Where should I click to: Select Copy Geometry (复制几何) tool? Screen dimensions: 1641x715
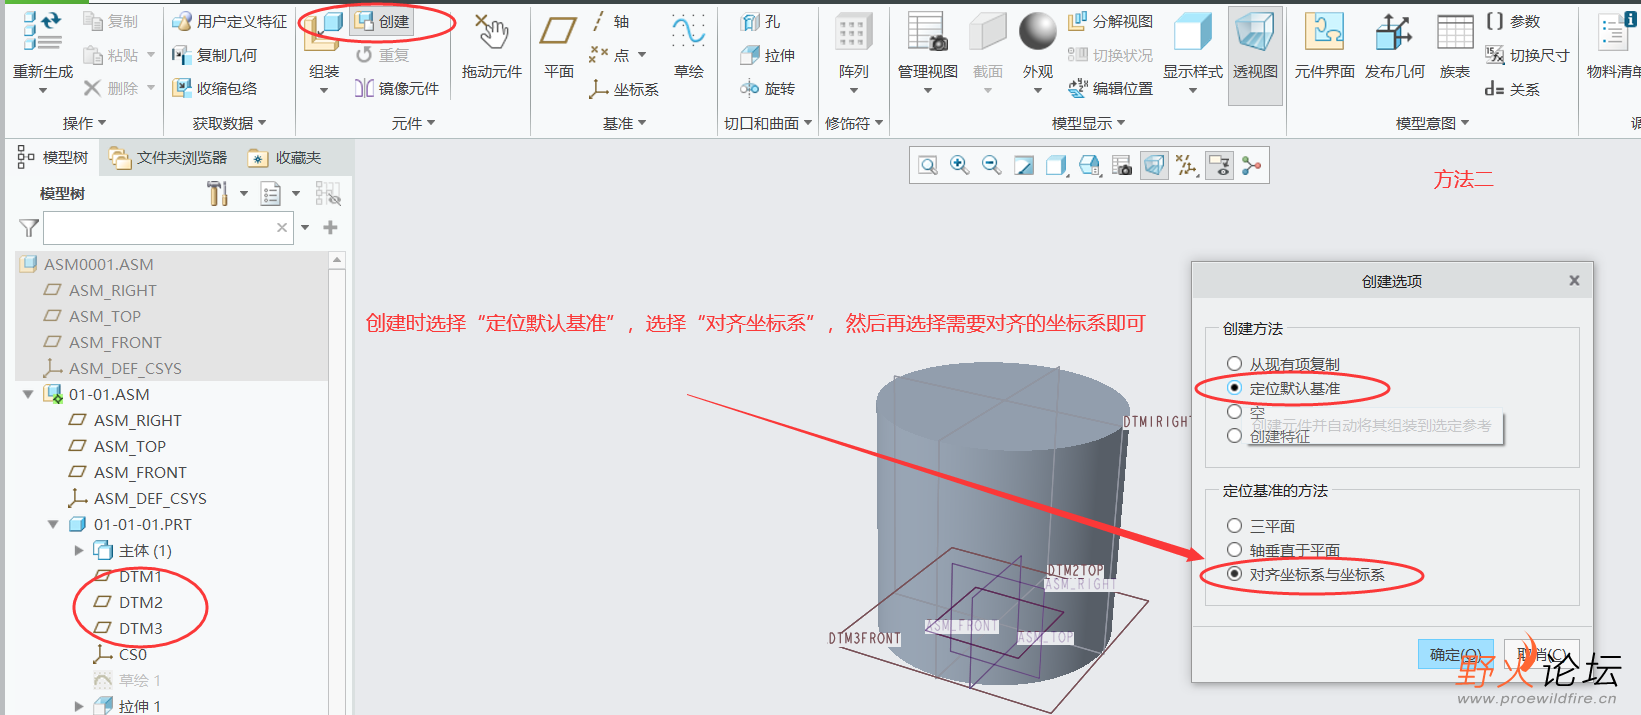coord(214,55)
